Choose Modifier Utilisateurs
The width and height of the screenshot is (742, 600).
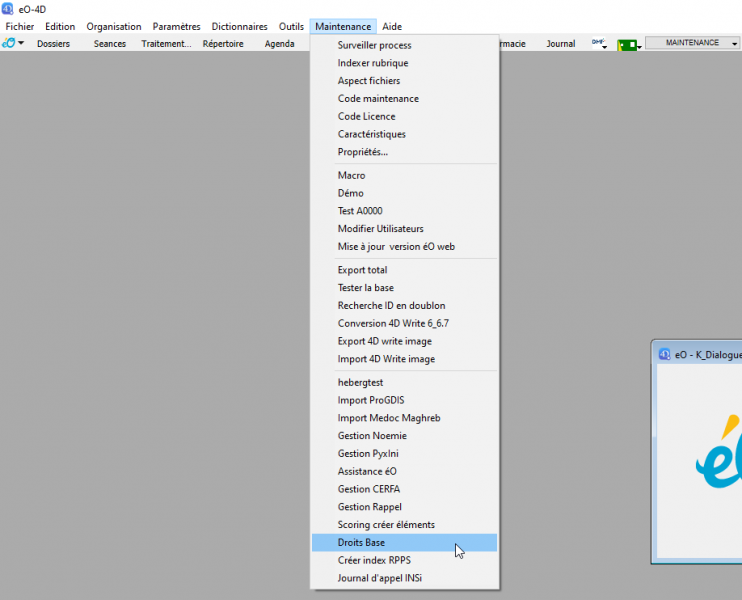click(x=405, y=229)
